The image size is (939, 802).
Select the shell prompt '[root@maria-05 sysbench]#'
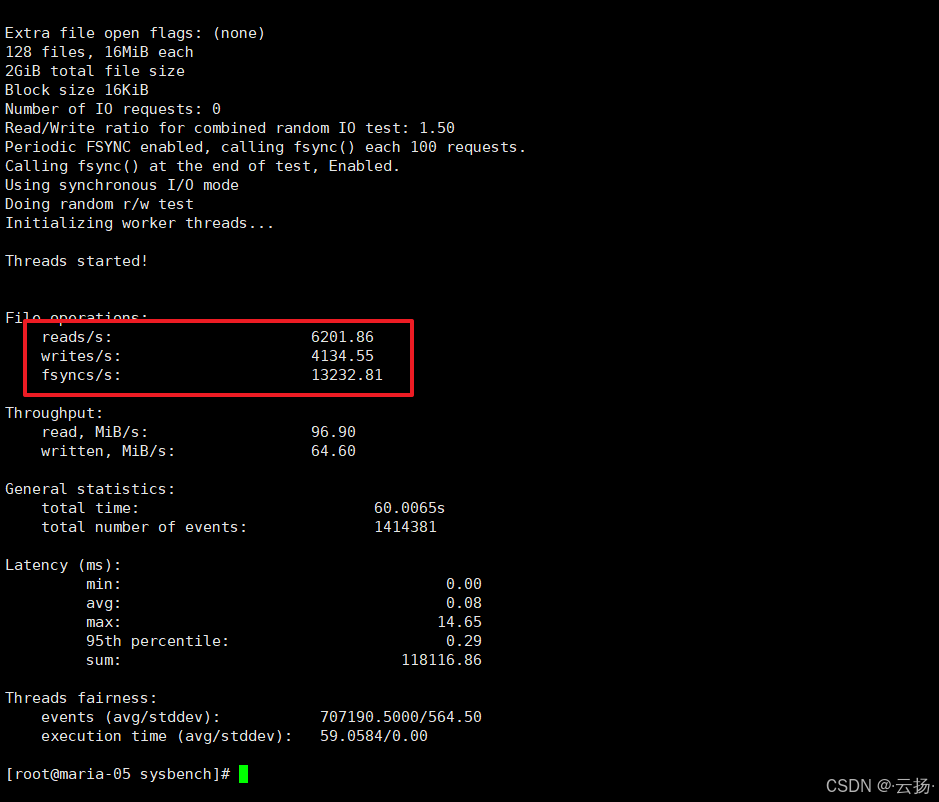[117, 774]
